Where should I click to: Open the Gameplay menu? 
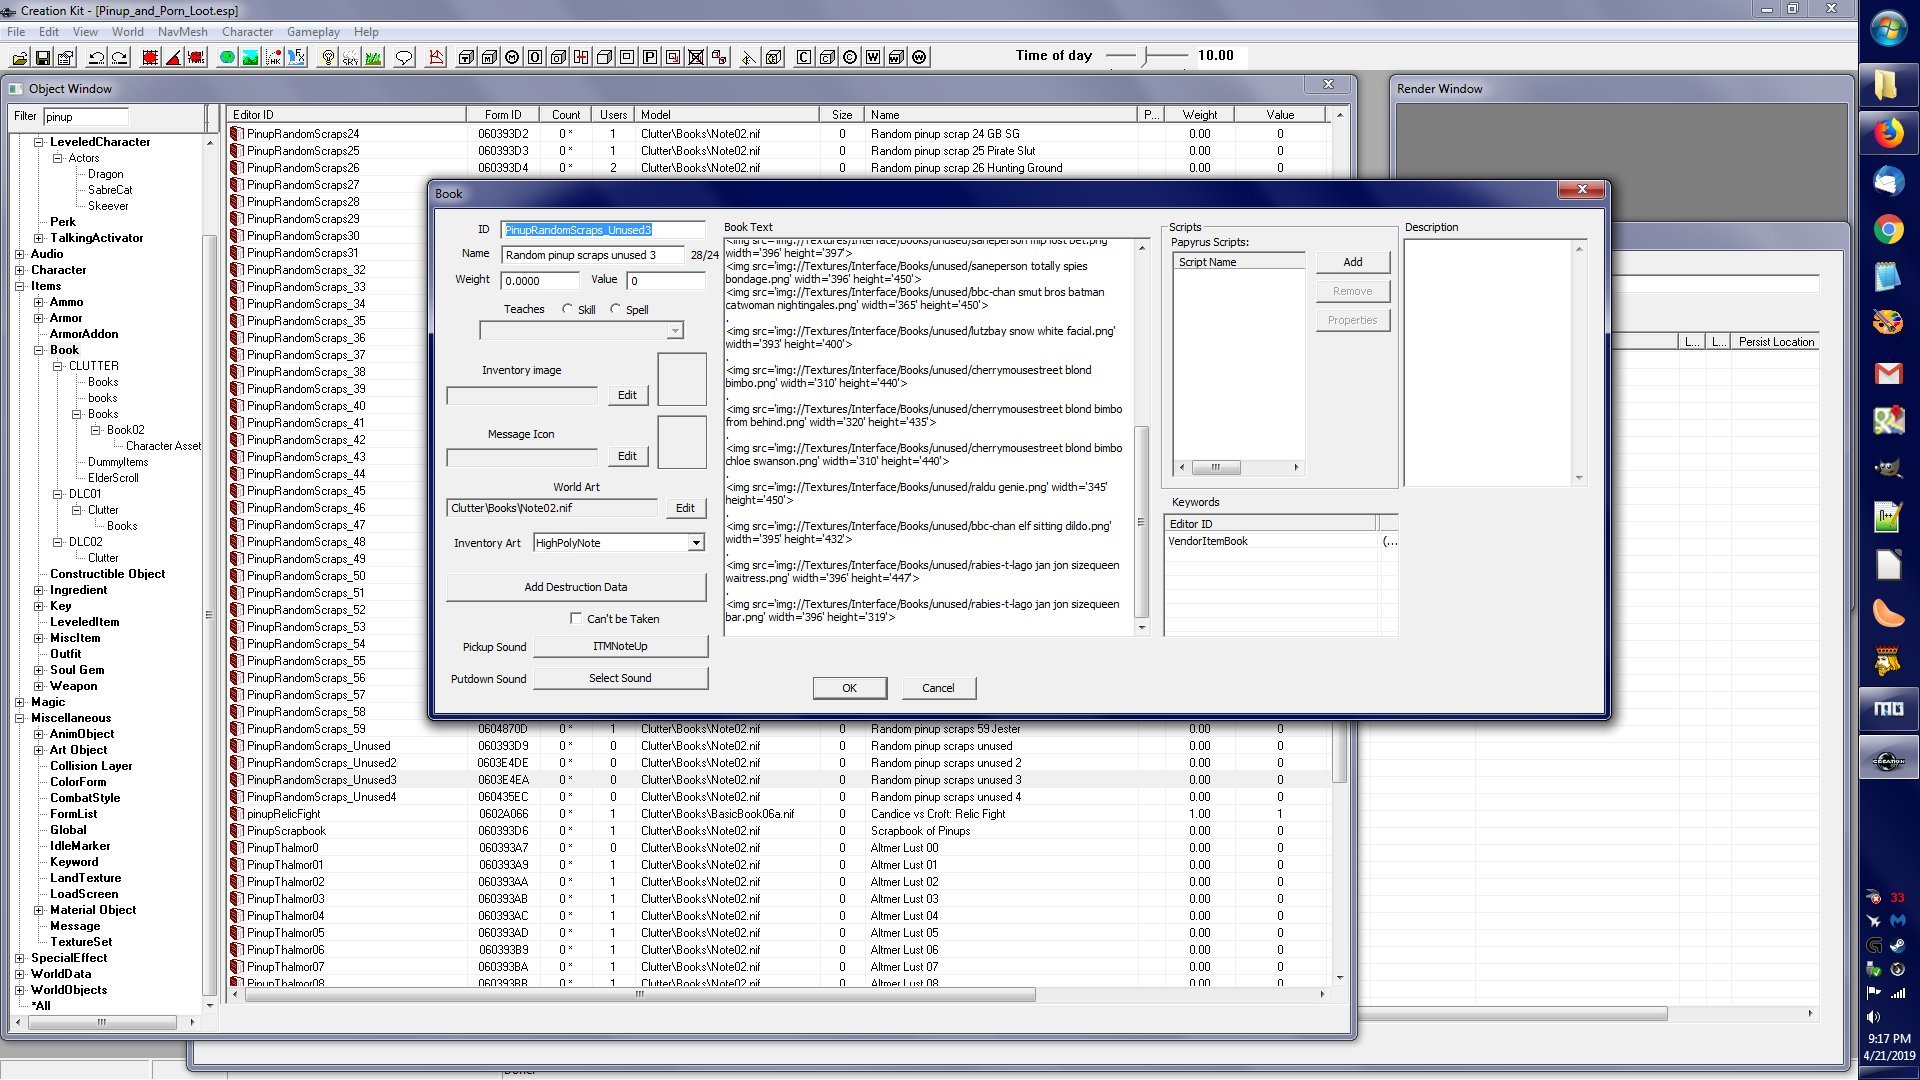coord(314,31)
